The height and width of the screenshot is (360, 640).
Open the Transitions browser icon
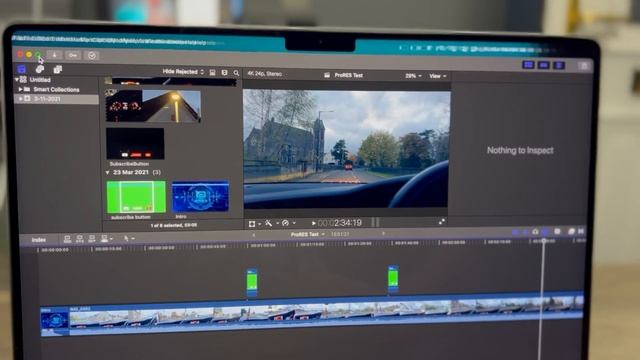581,231
